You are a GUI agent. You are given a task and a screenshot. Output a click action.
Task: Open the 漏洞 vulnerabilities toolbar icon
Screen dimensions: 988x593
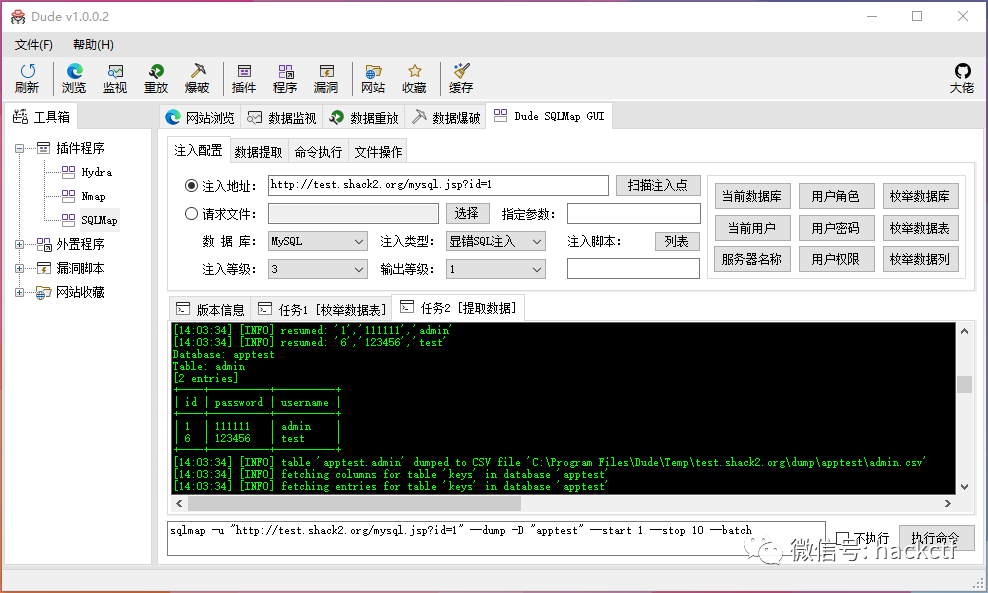pos(326,71)
